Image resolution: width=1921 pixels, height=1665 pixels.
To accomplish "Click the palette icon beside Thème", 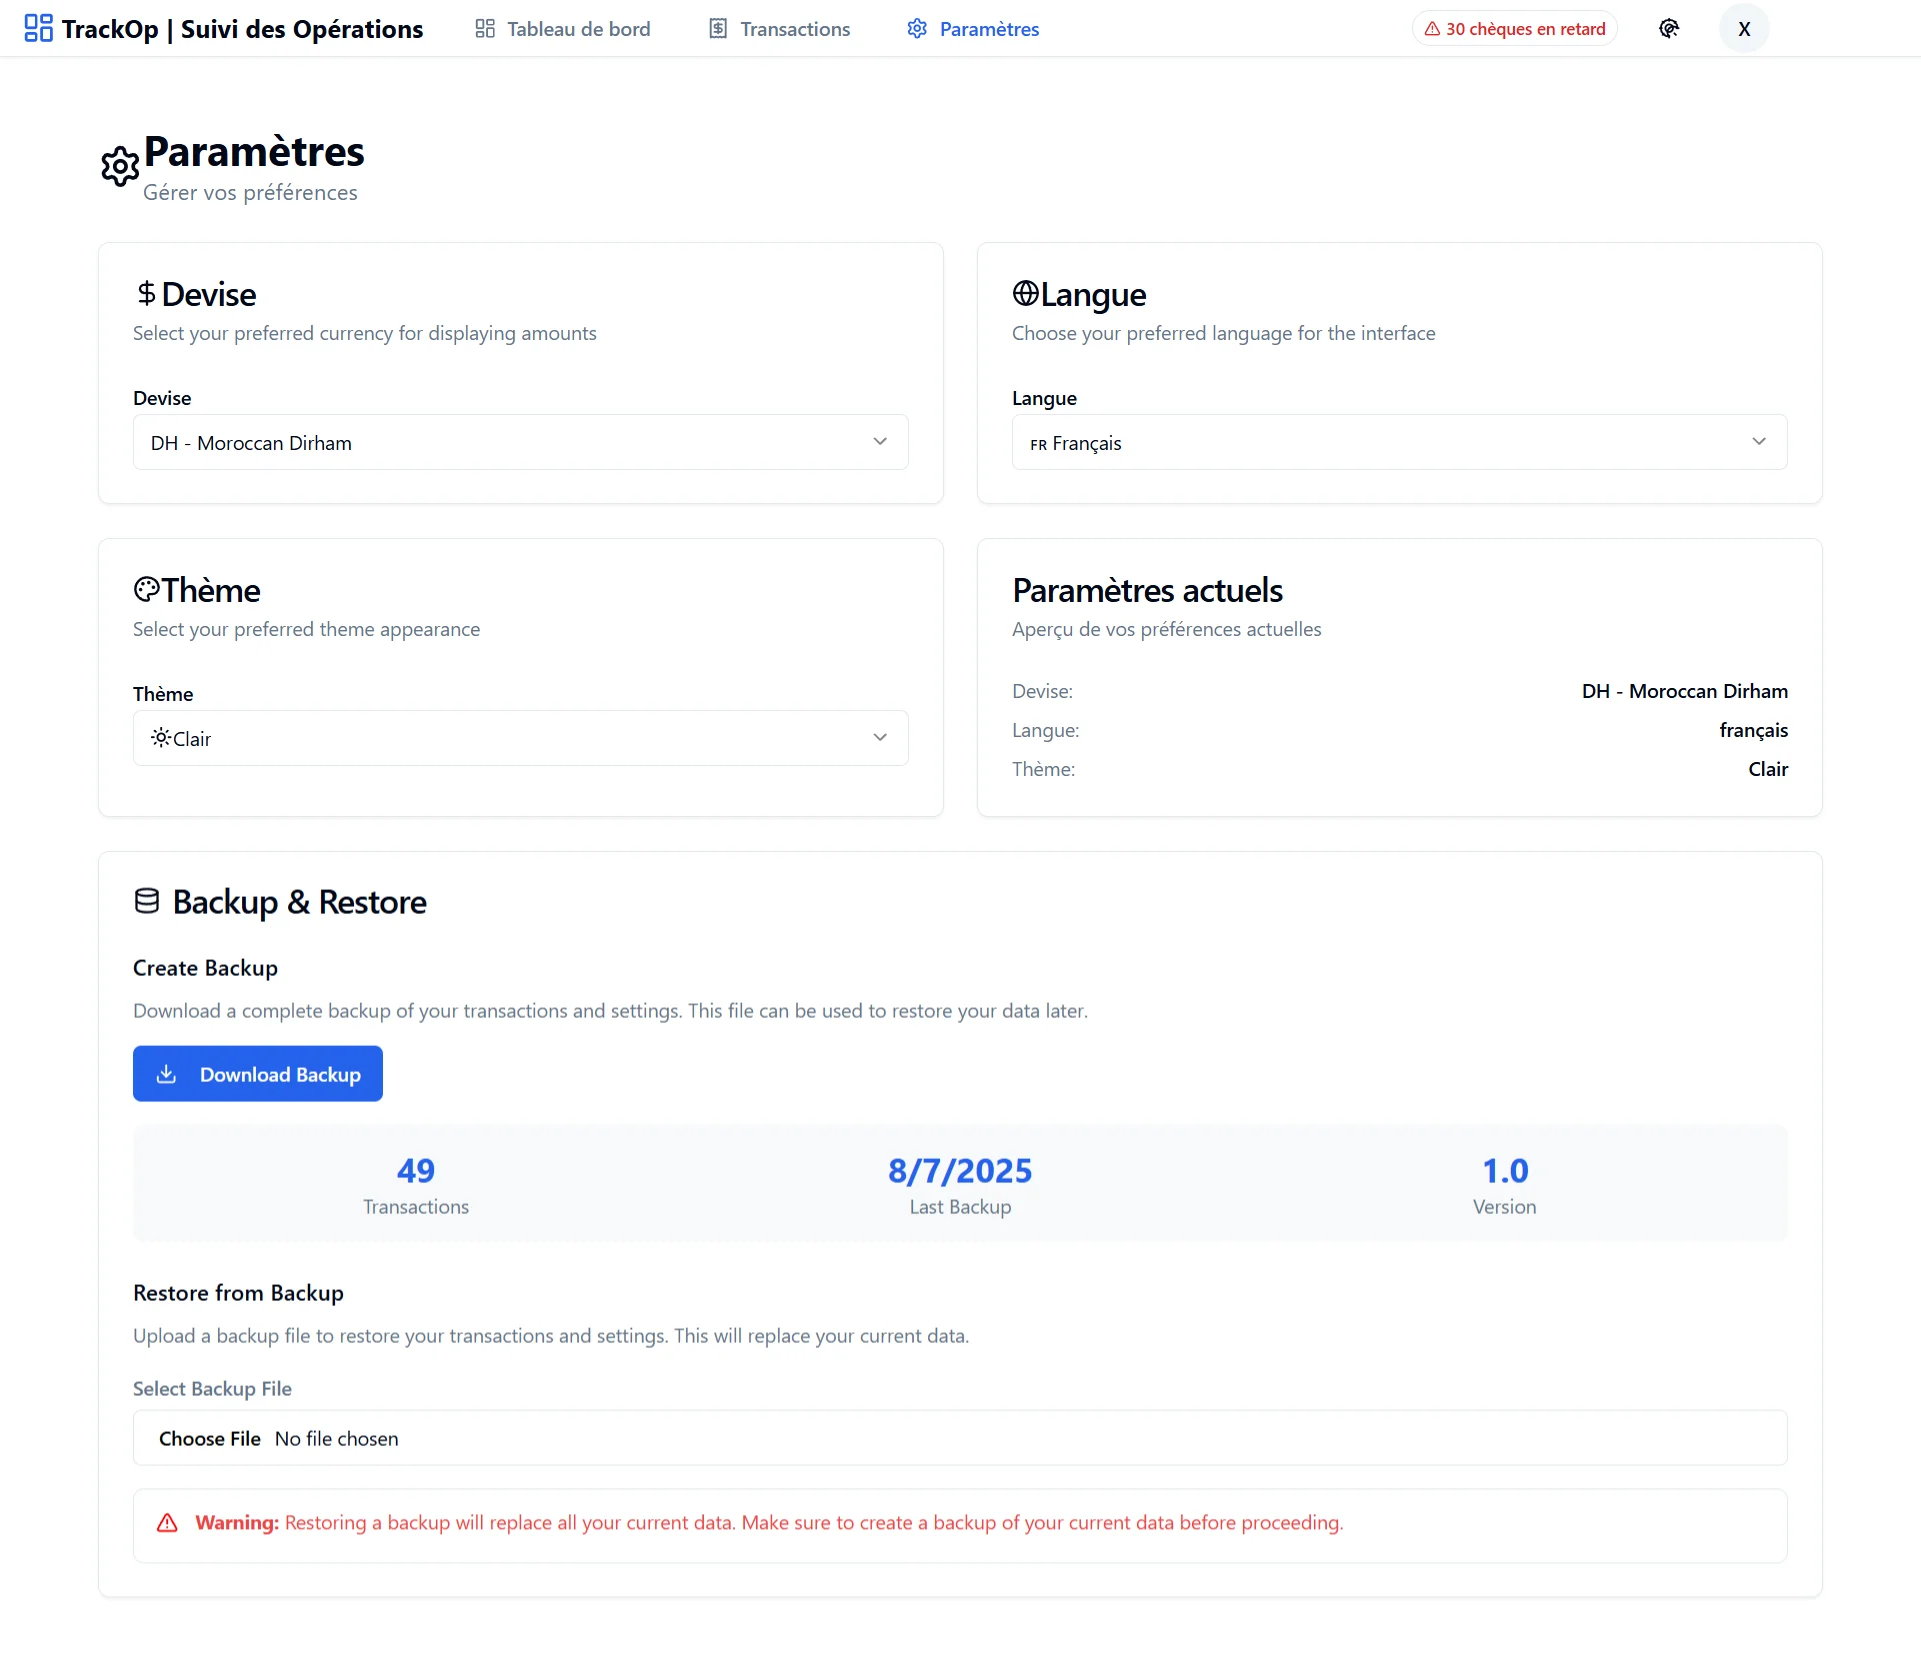I will [x=146, y=589].
